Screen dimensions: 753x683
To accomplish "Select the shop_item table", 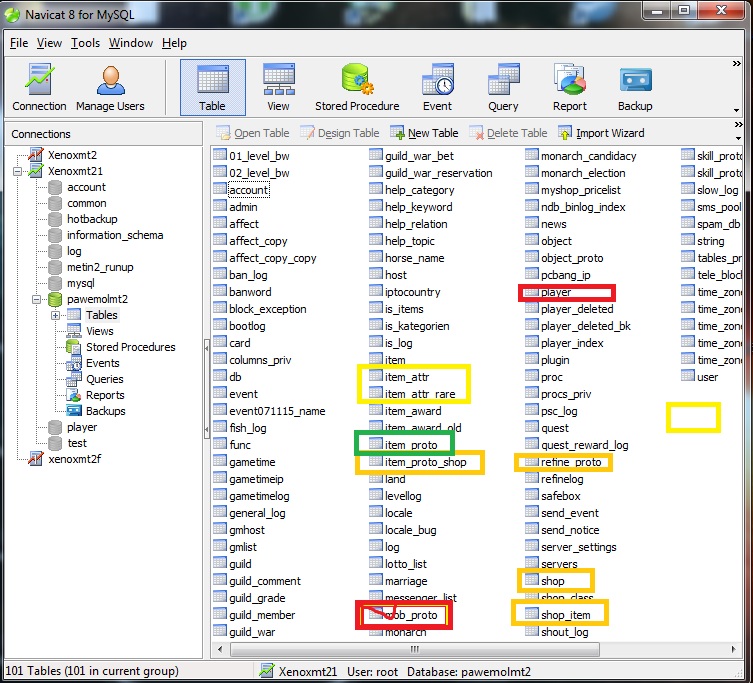I will pos(566,615).
